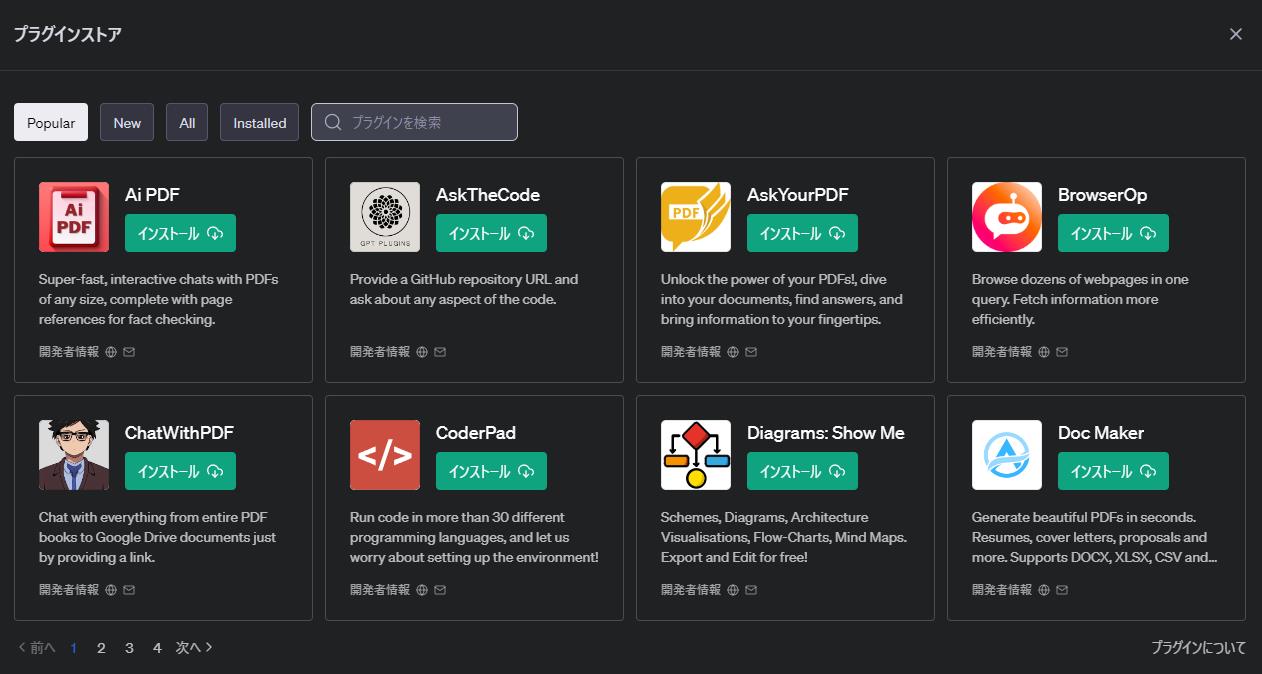1262x674 pixels.
Task: Install the ChatWithPDF plugin
Action: pyautogui.click(x=180, y=471)
